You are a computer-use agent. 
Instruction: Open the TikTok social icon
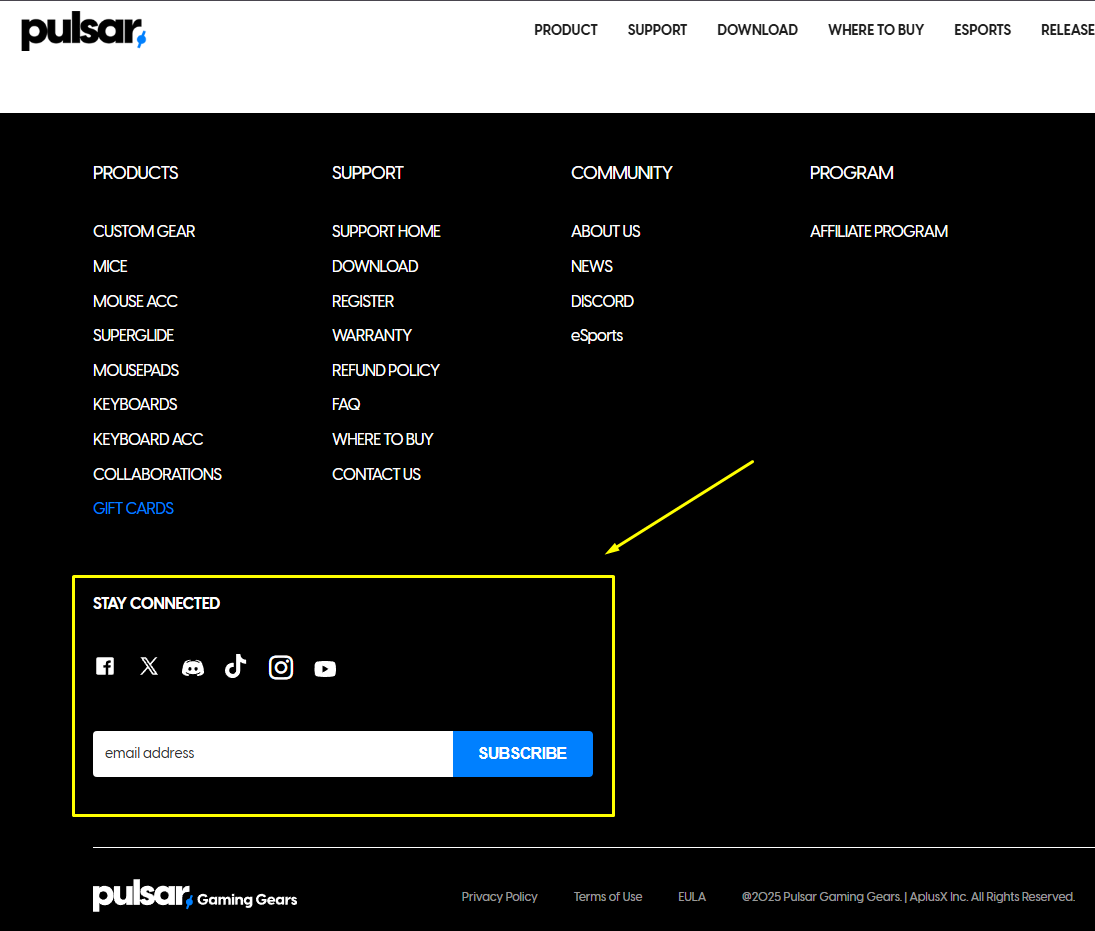[235, 666]
